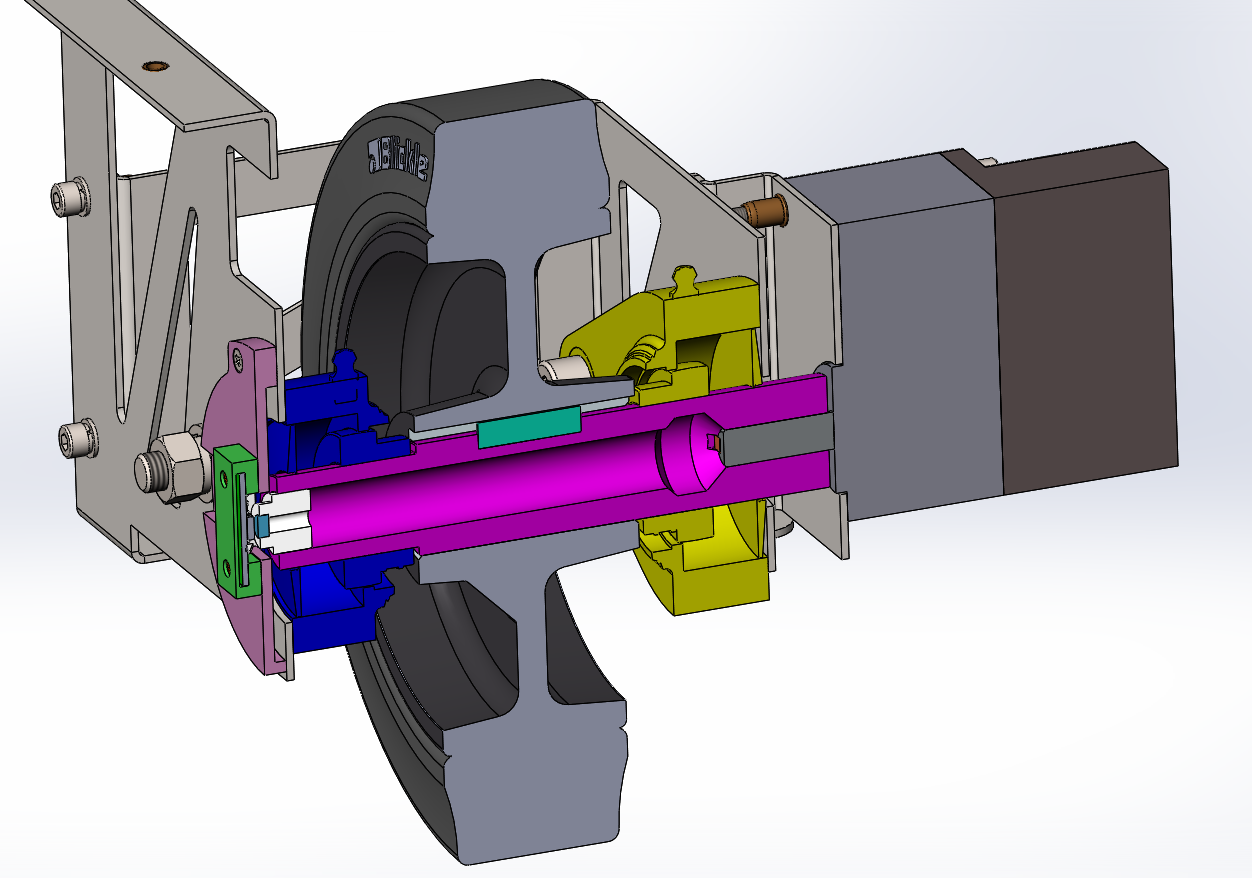Select the teal shaft key part
The height and width of the screenshot is (878, 1252).
tap(529, 427)
